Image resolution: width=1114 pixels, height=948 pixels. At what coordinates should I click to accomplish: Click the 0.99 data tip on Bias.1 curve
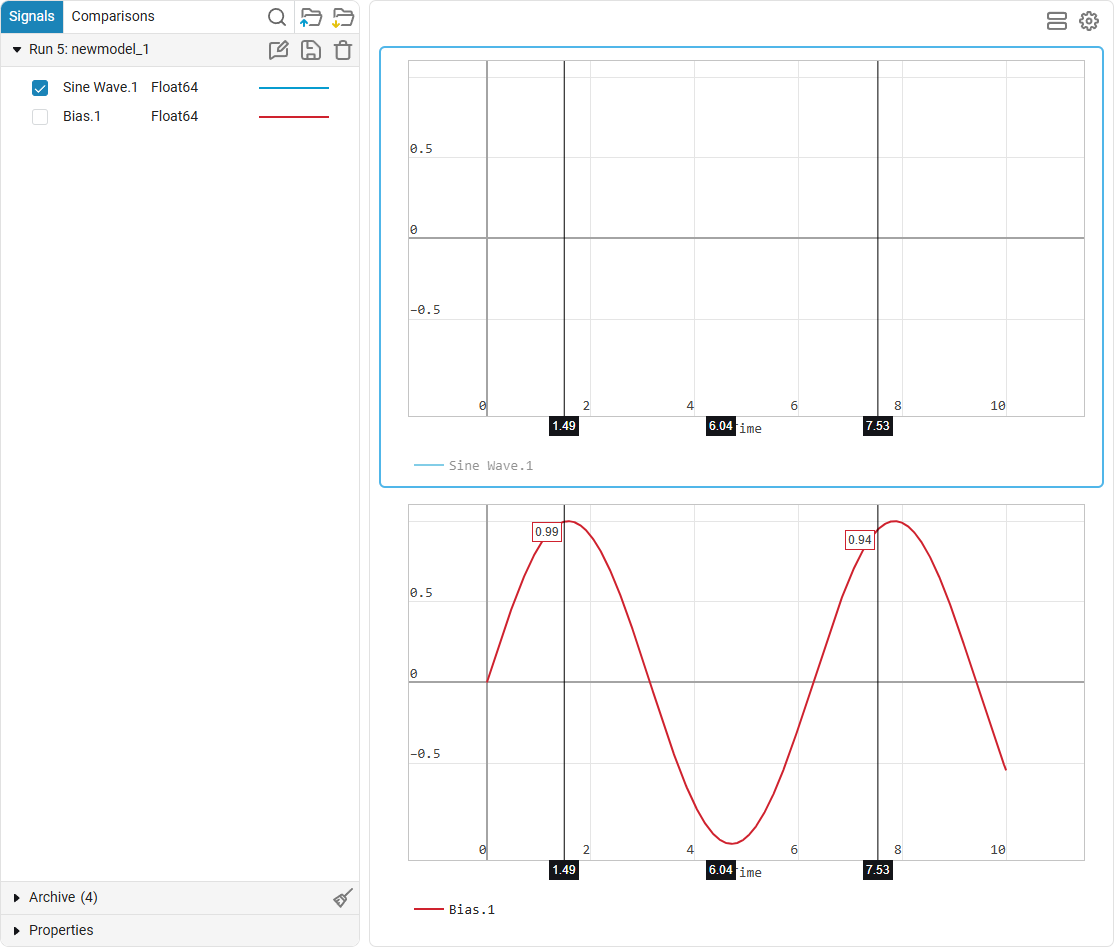[x=547, y=532]
